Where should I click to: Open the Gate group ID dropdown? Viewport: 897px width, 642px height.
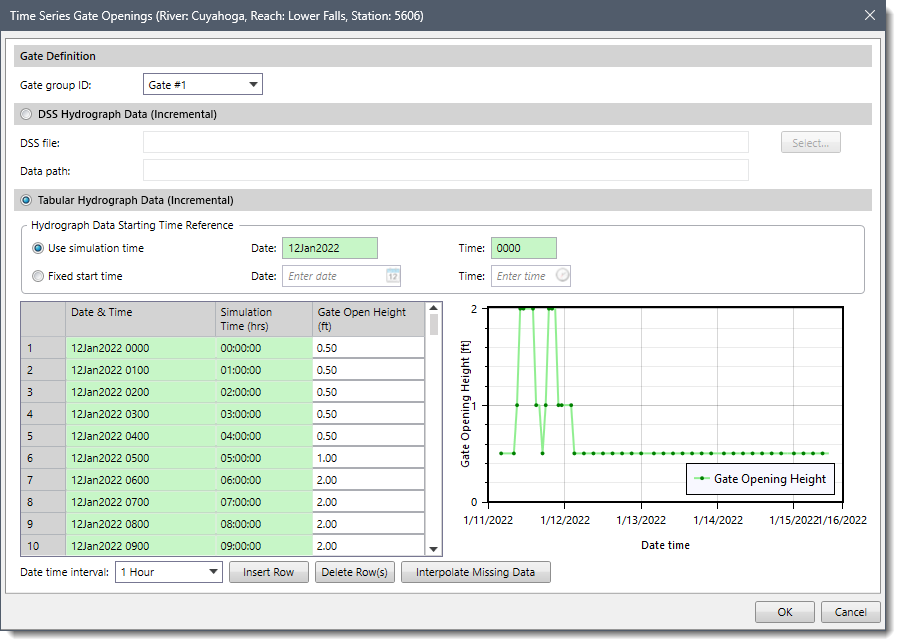pos(203,85)
